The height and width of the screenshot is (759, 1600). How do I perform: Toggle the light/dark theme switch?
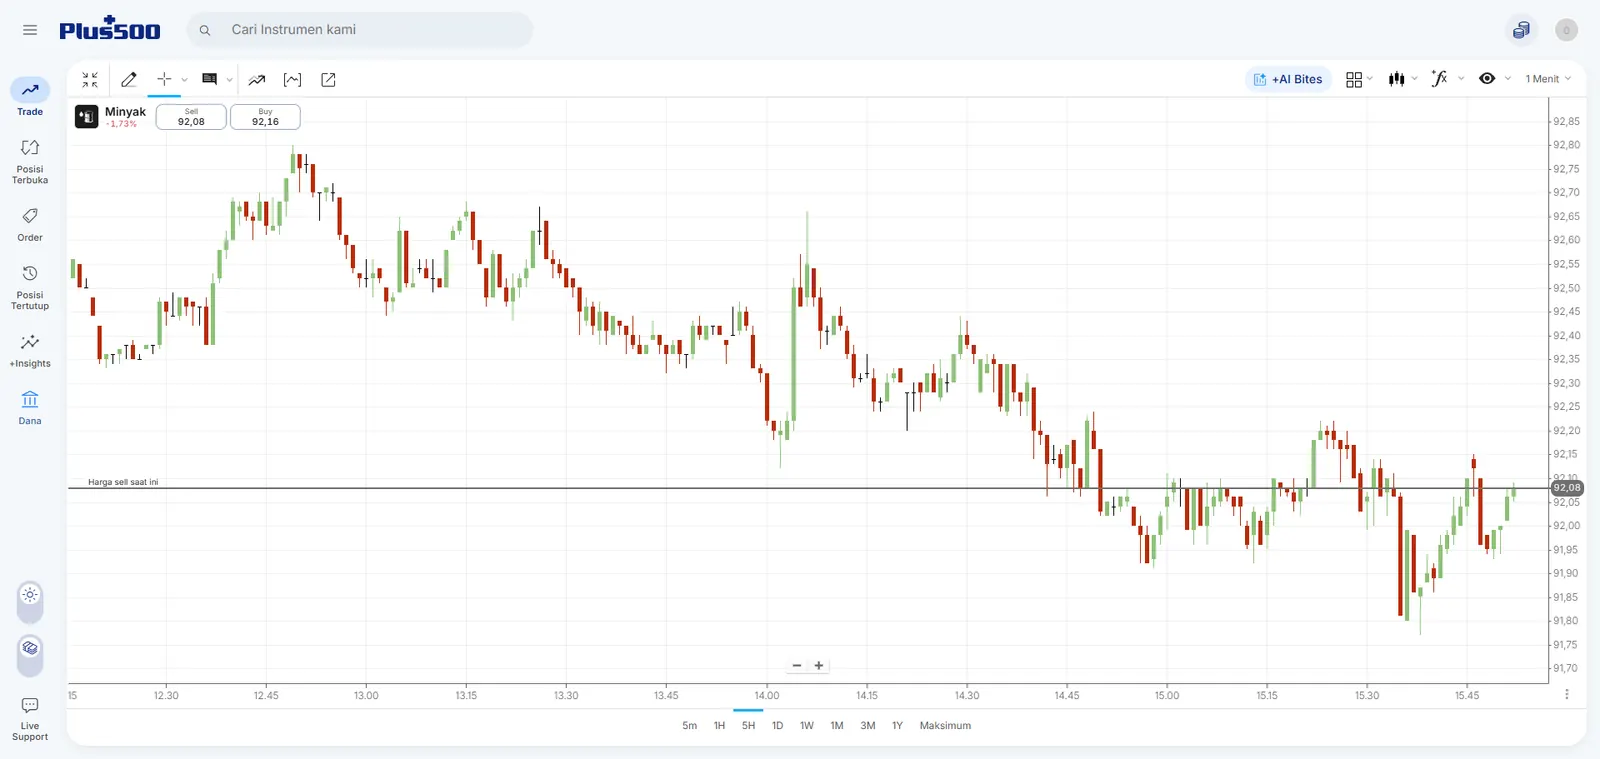click(x=30, y=601)
